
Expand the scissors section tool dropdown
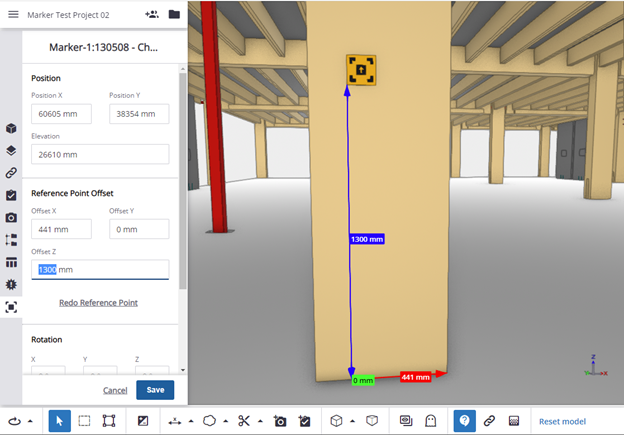click(260, 422)
